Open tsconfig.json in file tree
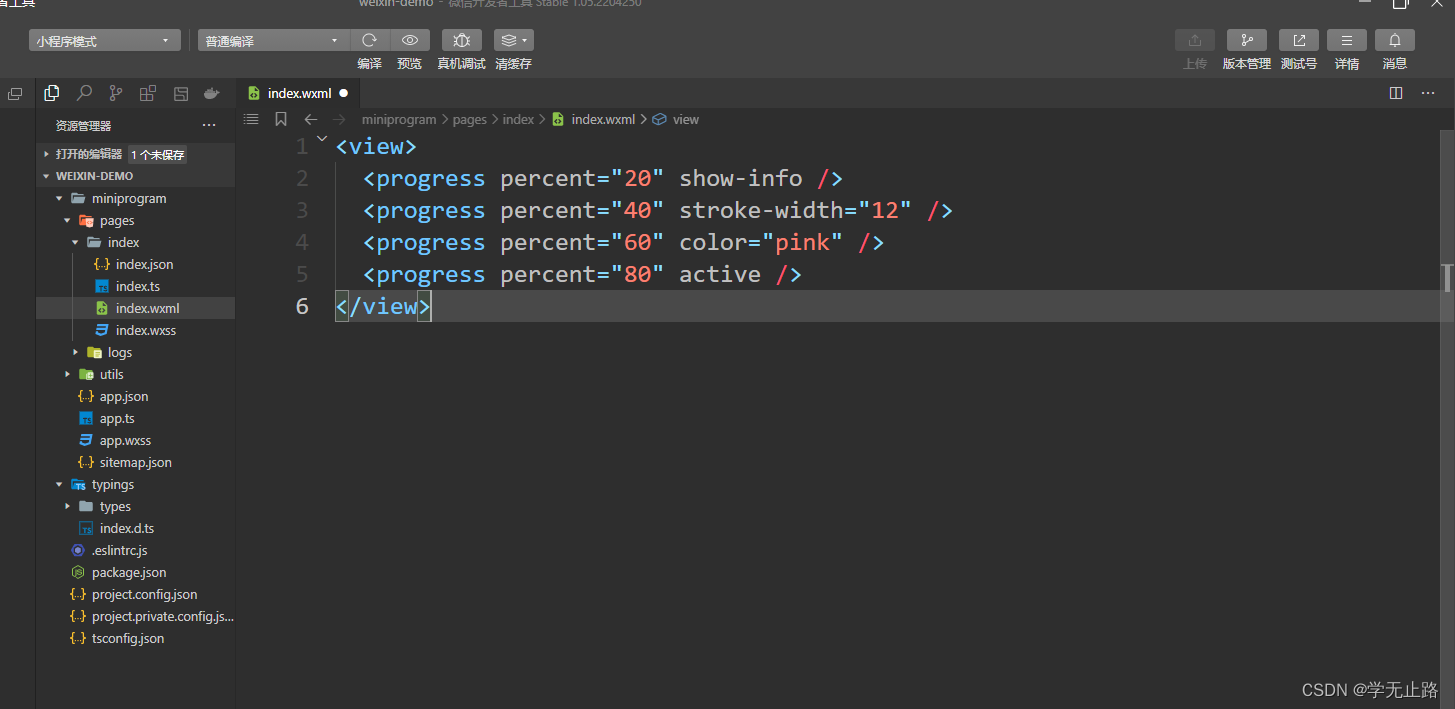 (x=128, y=638)
